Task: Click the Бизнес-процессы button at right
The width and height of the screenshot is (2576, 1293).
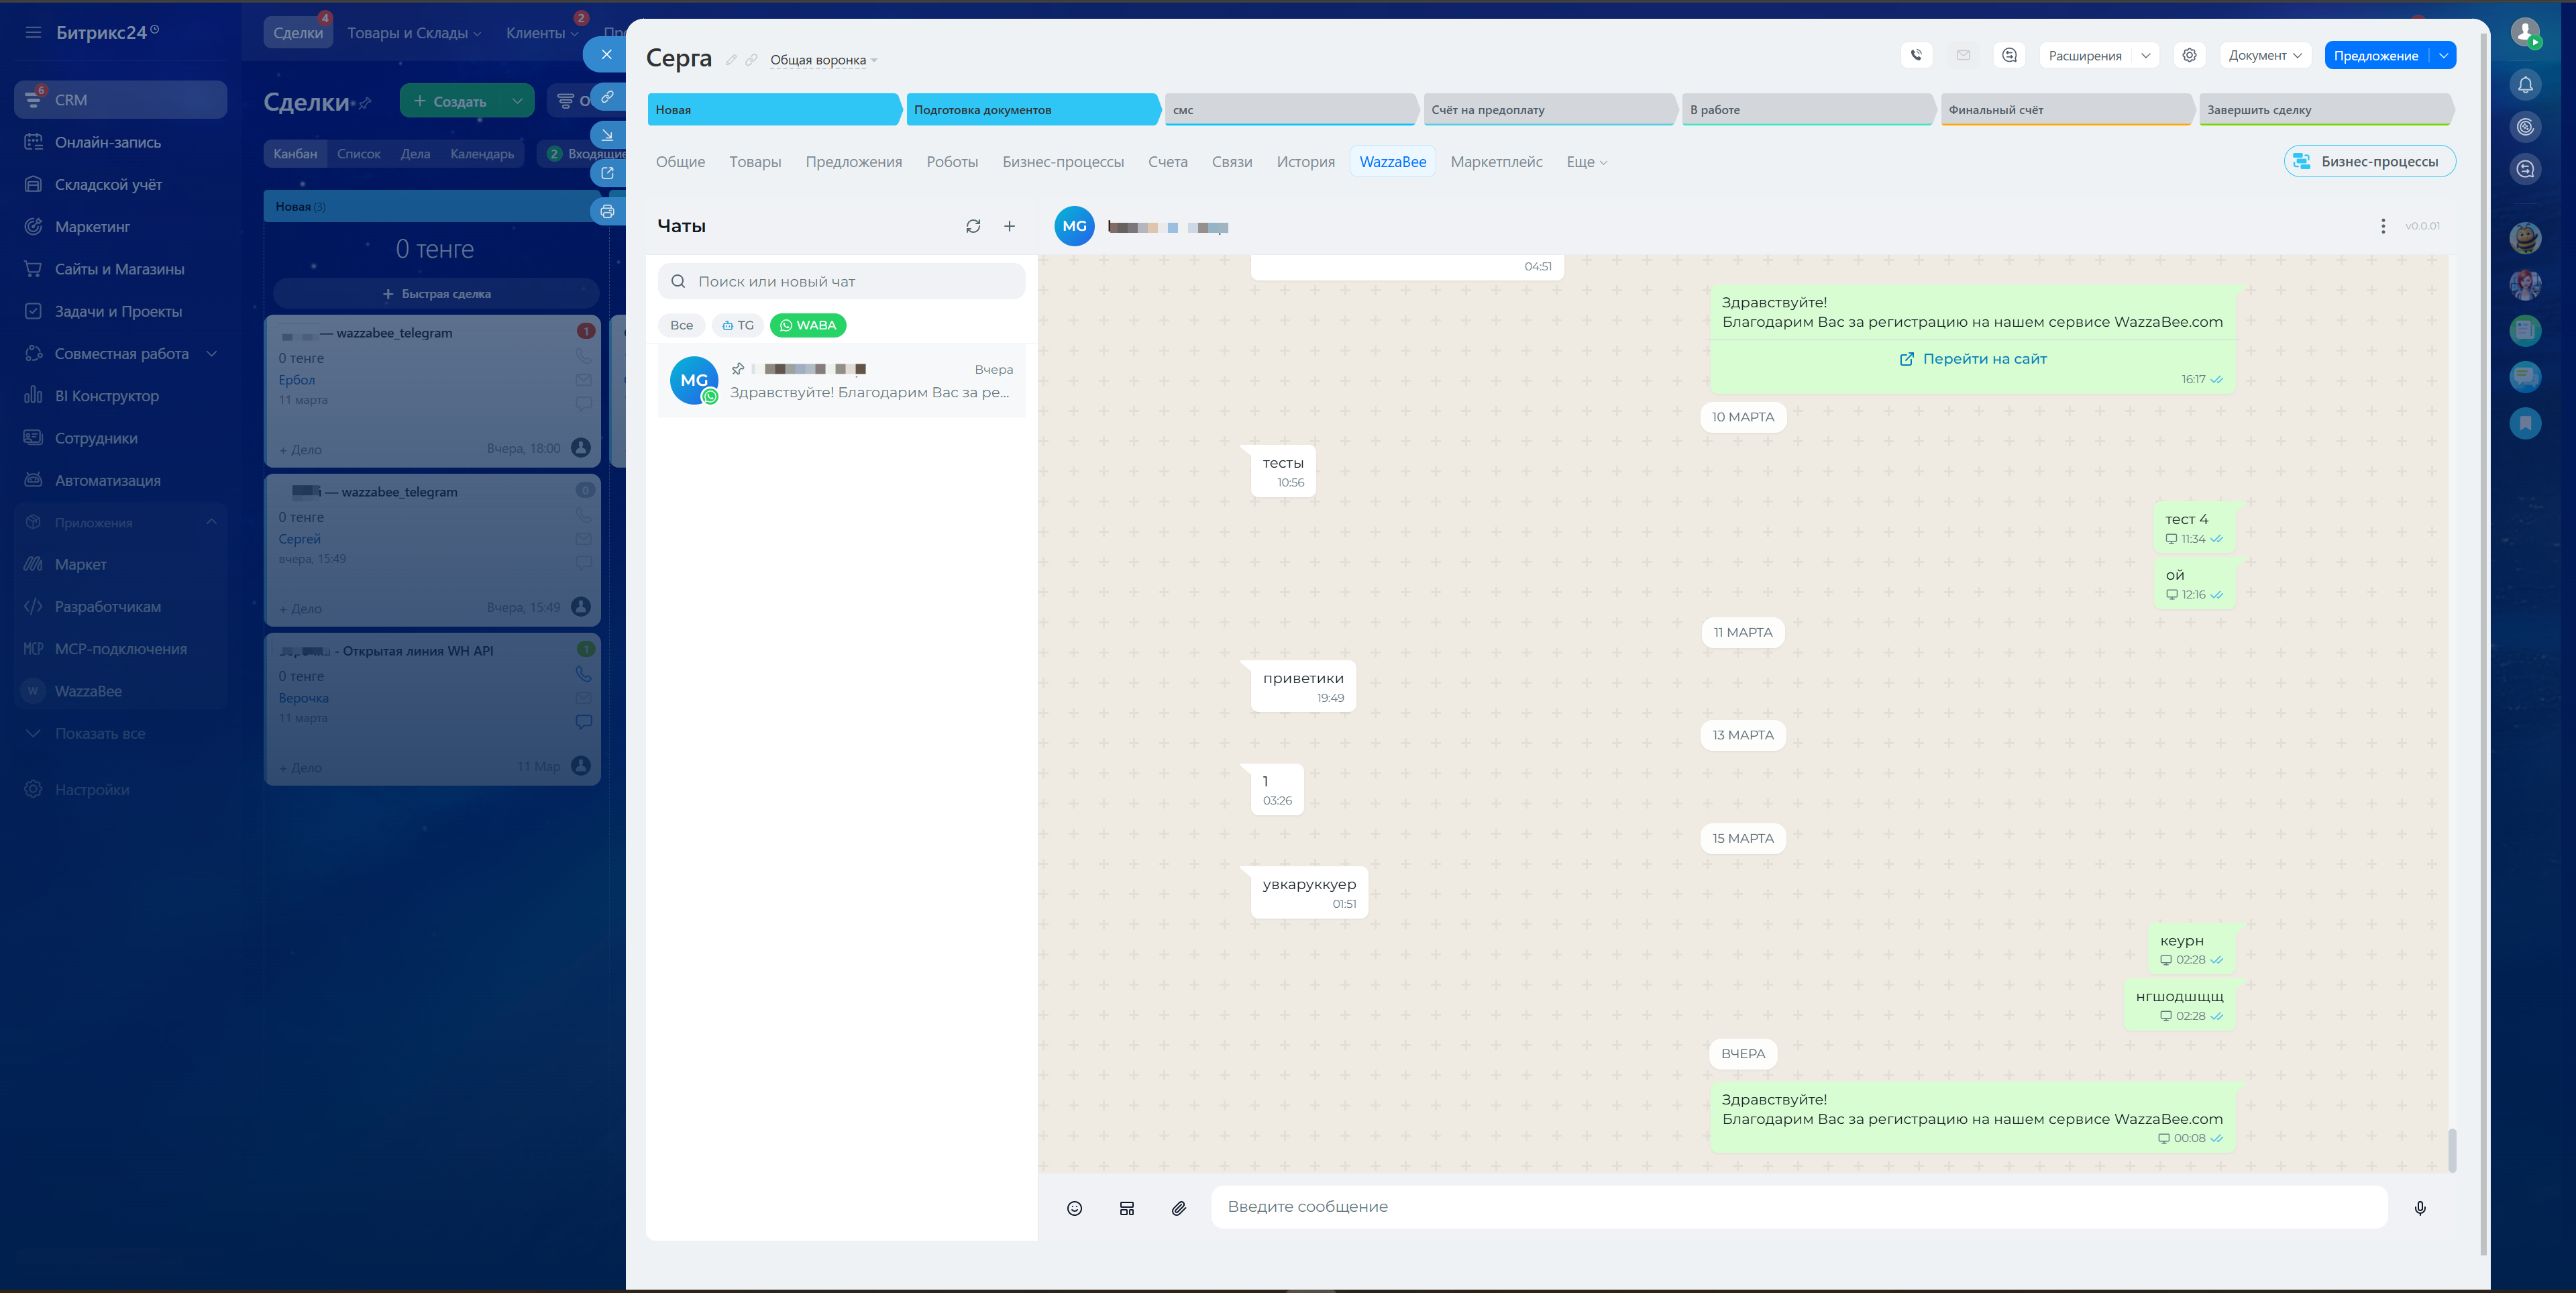Action: (x=2369, y=161)
